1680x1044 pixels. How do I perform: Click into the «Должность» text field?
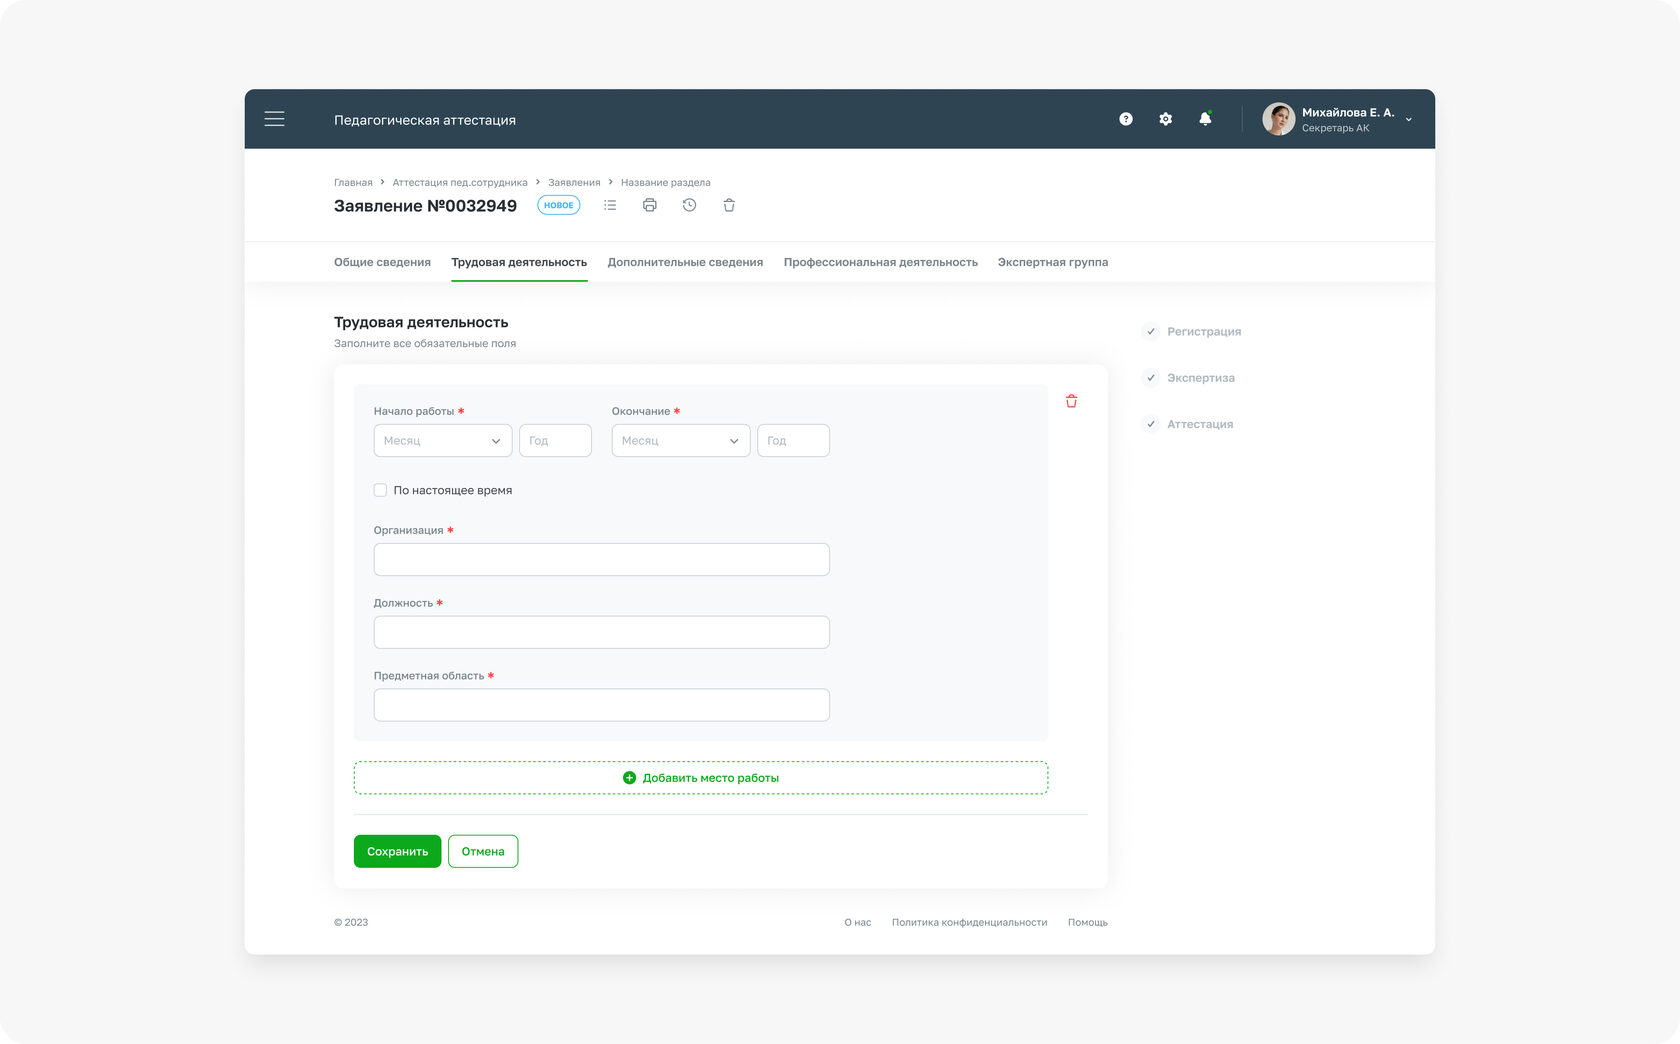click(602, 632)
